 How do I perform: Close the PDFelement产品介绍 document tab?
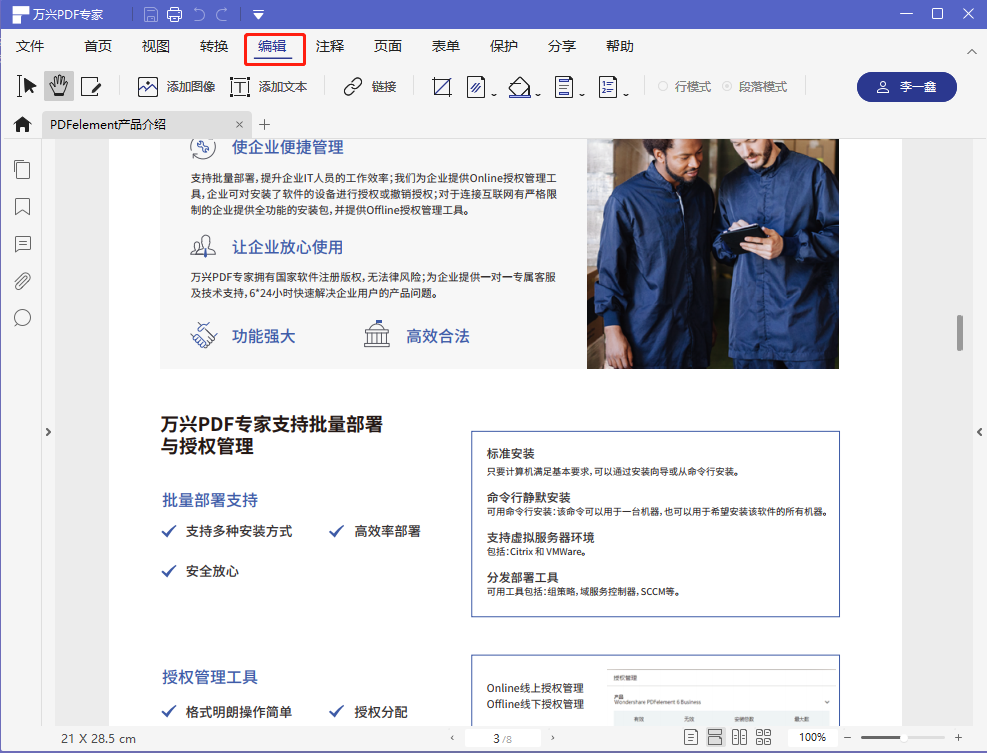[239, 124]
